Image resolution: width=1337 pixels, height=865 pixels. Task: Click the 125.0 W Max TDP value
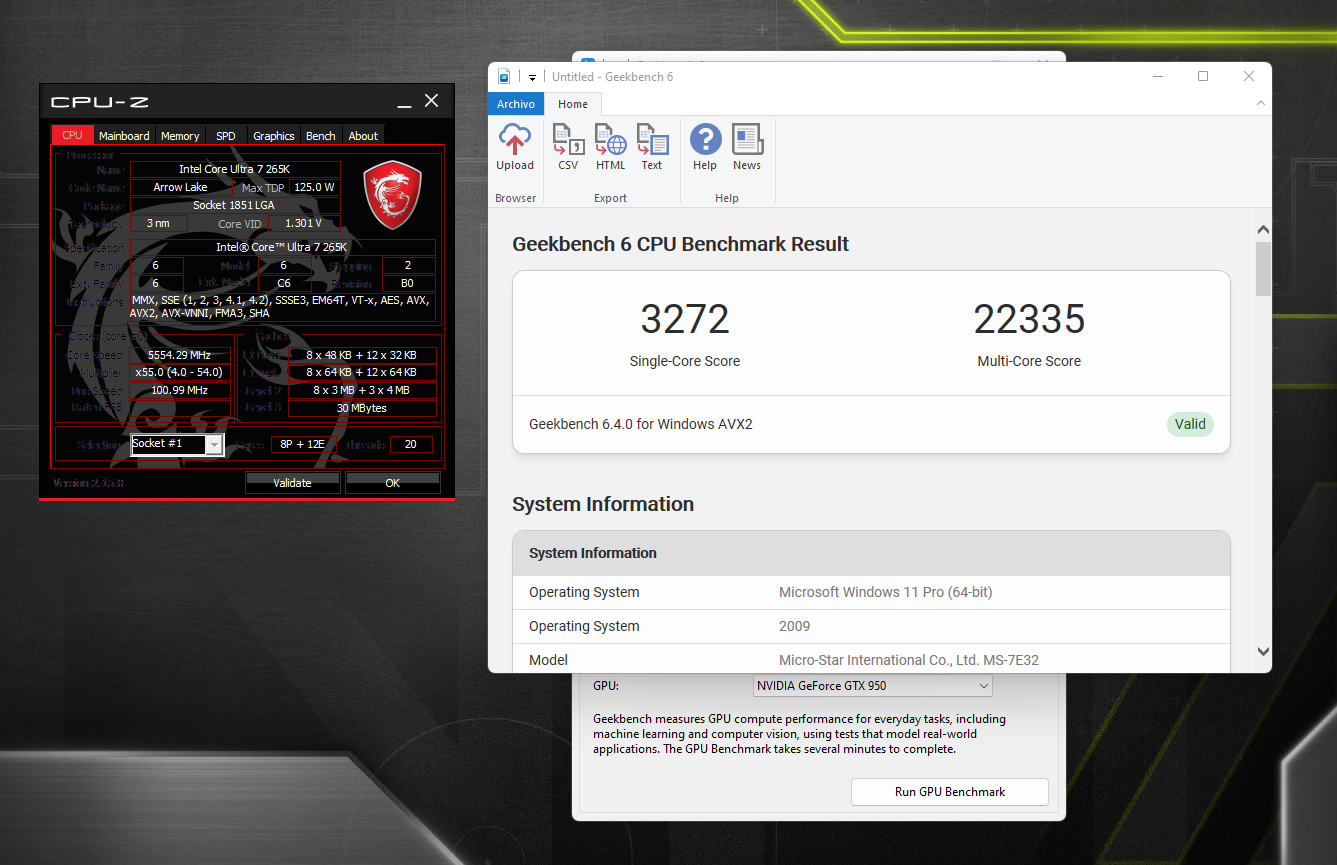tap(315, 187)
